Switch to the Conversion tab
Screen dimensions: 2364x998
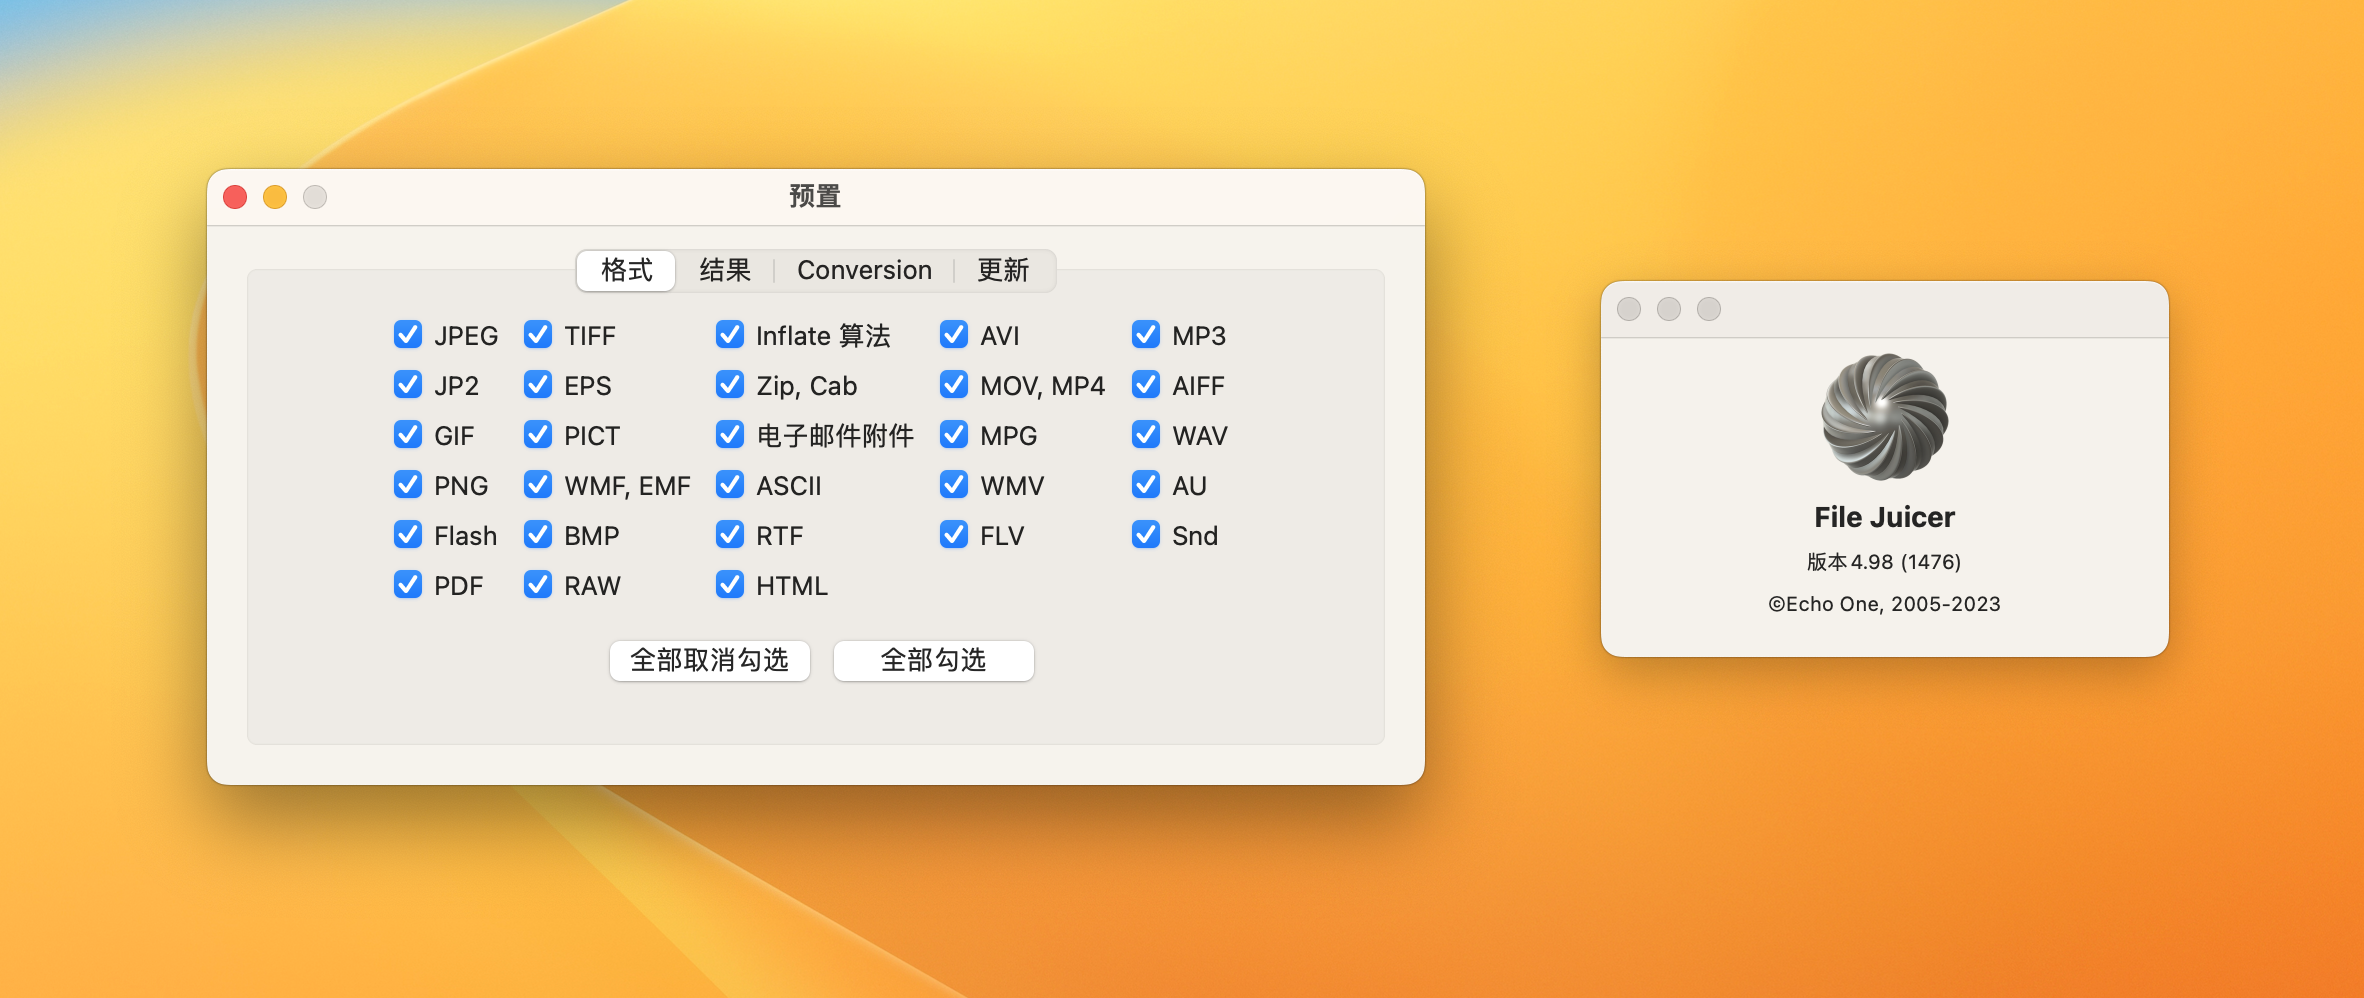pos(864,270)
